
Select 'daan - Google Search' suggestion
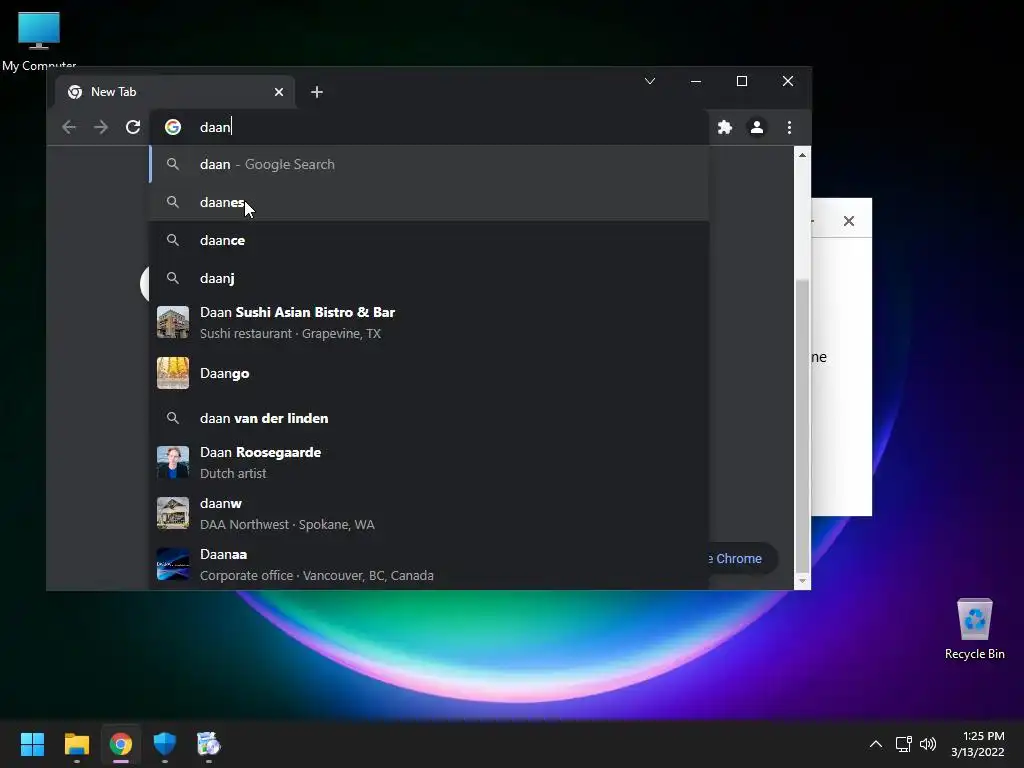(430, 165)
